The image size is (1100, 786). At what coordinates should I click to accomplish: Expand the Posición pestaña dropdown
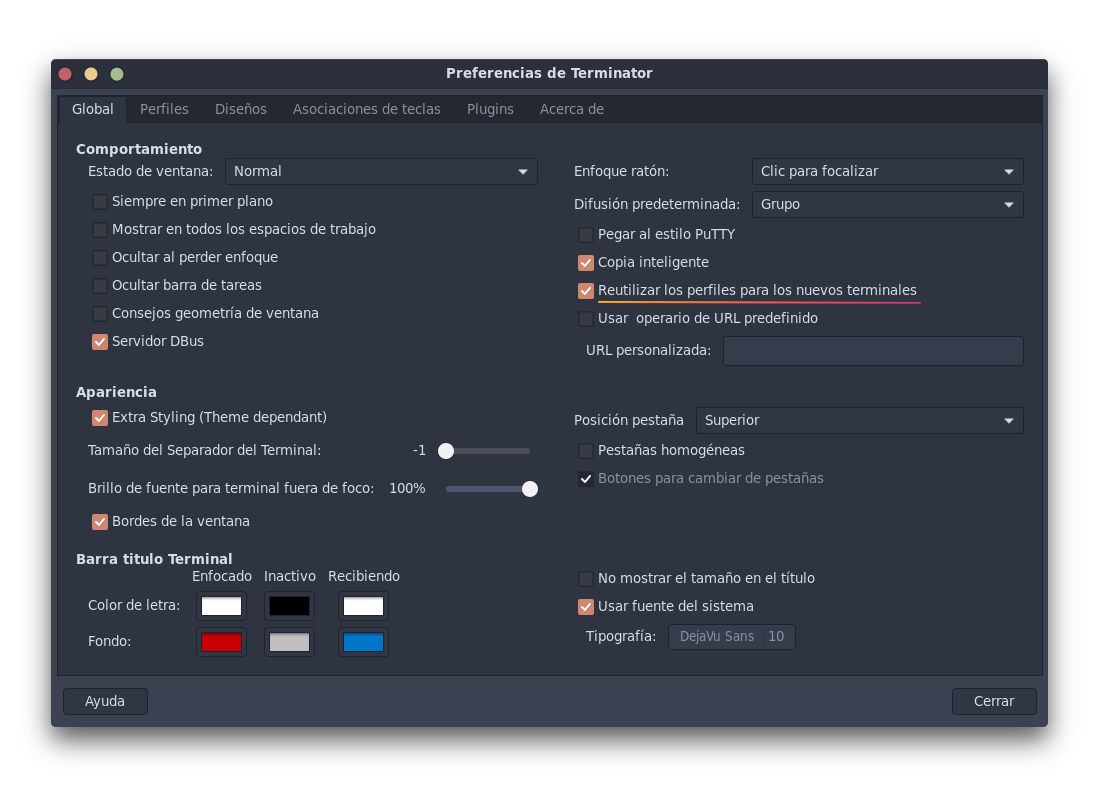(x=859, y=421)
